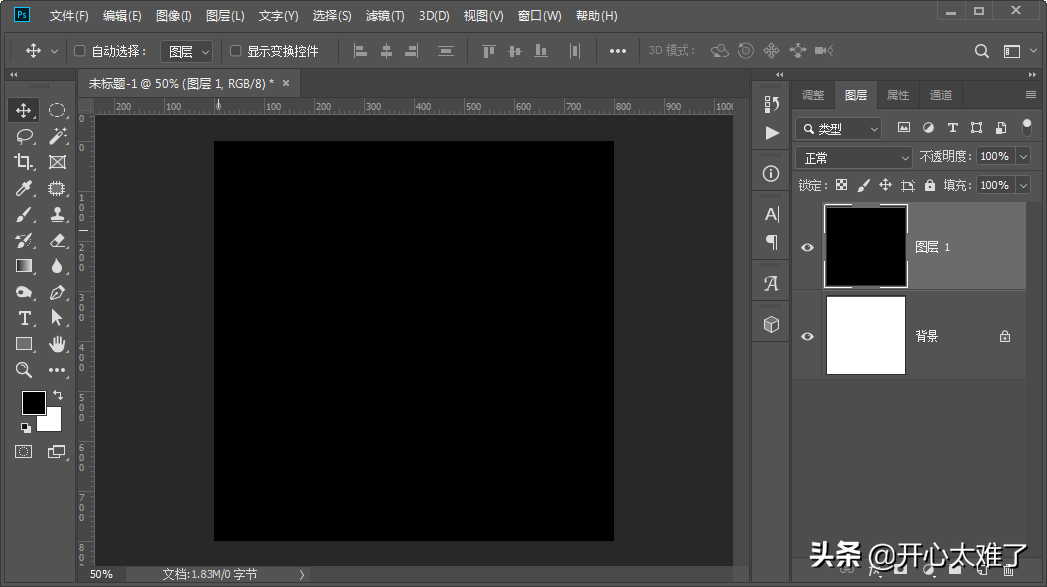
Task: Select the Path Selection arrow tool
Action: click(x=57, y=318)
